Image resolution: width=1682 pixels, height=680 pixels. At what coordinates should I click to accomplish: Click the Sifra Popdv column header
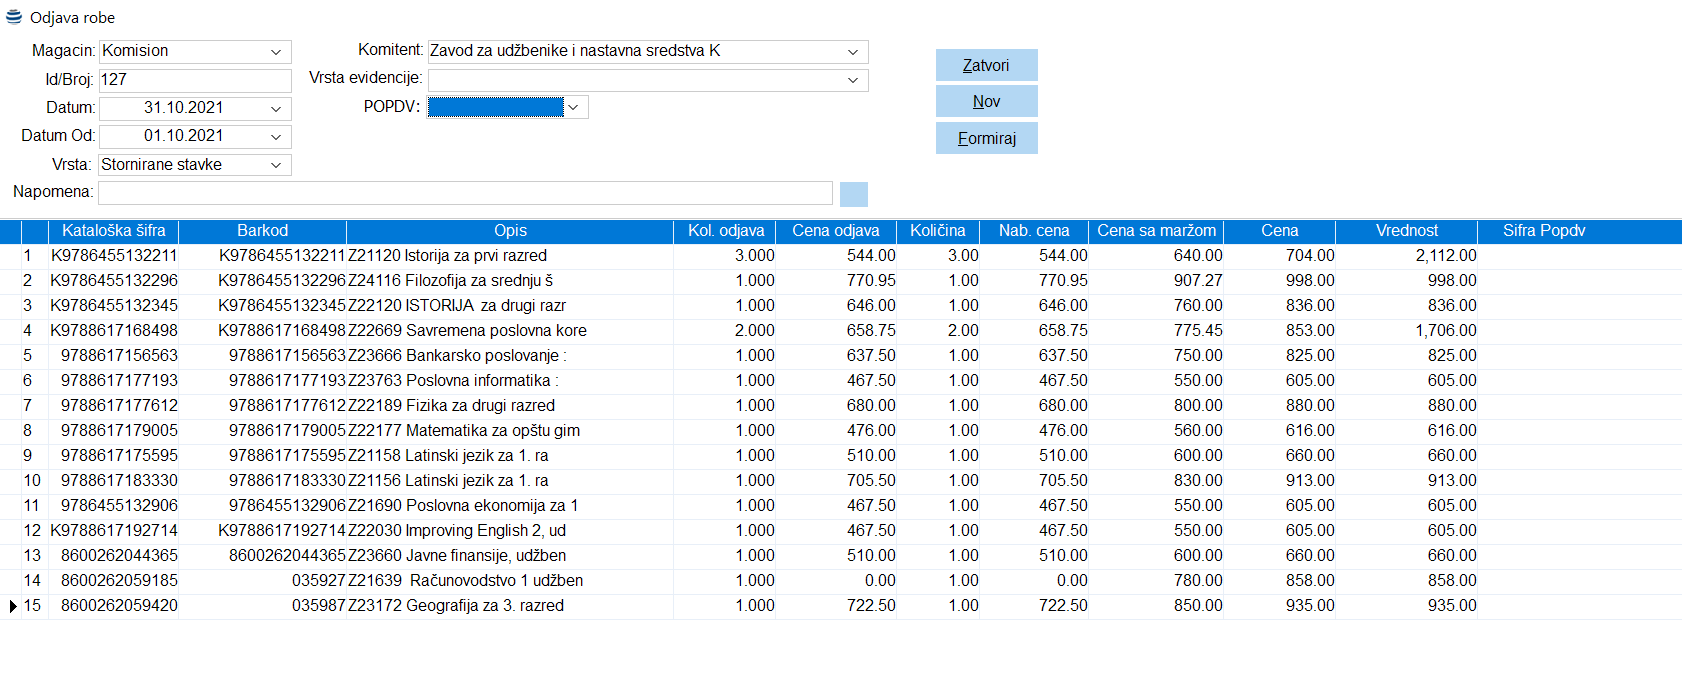(1544, 231)
